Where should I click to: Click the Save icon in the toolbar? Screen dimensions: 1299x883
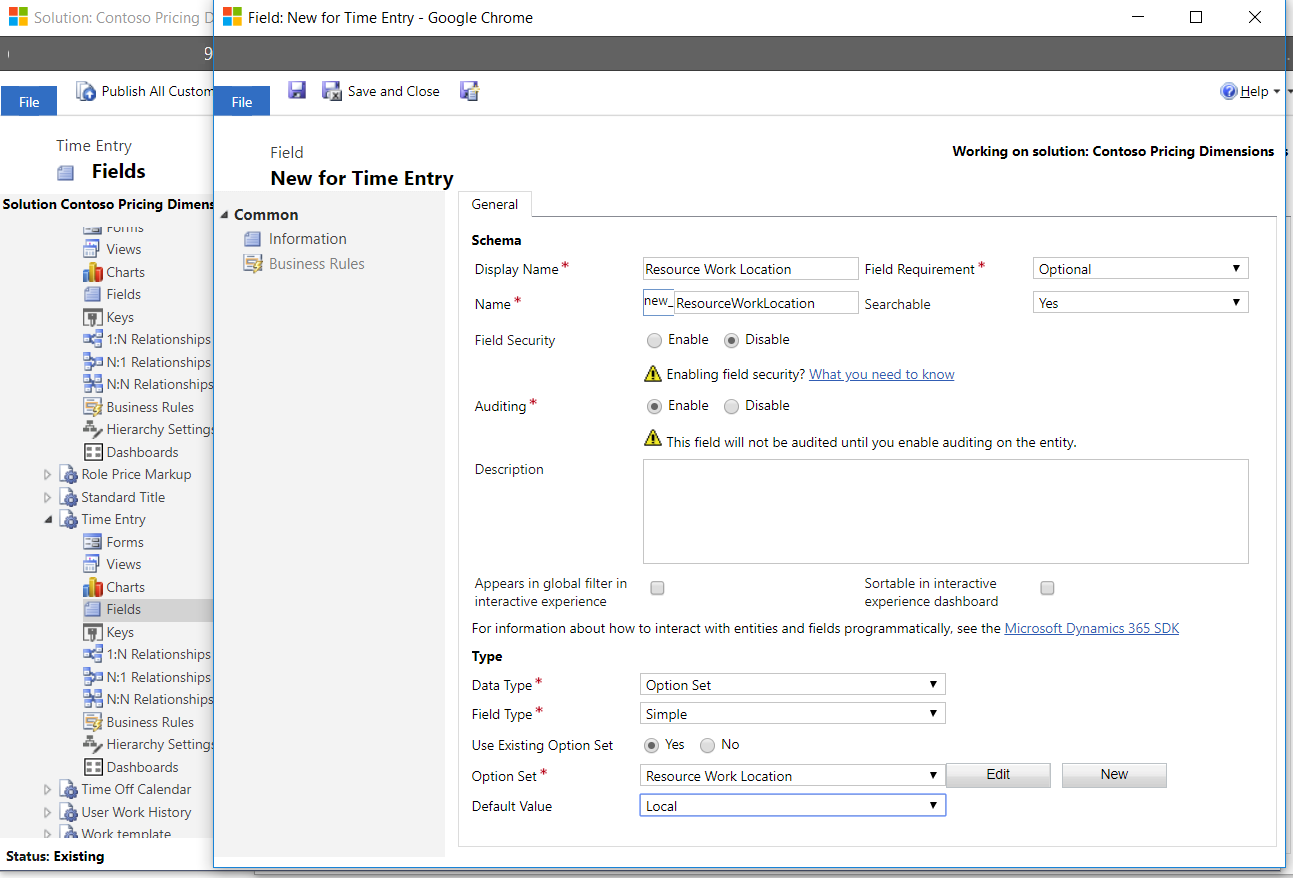pyautogui.click(x=297, y=90)
